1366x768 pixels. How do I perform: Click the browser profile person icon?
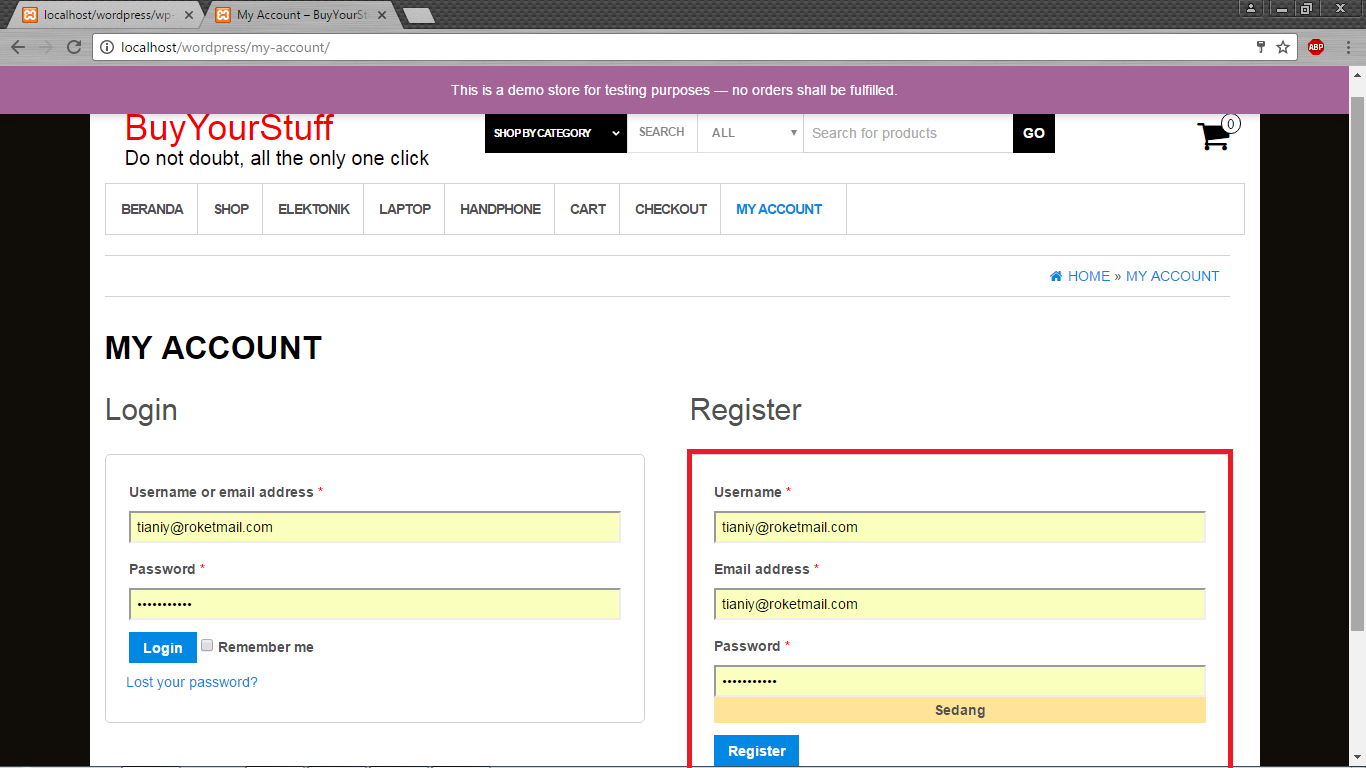point(1251,8)
